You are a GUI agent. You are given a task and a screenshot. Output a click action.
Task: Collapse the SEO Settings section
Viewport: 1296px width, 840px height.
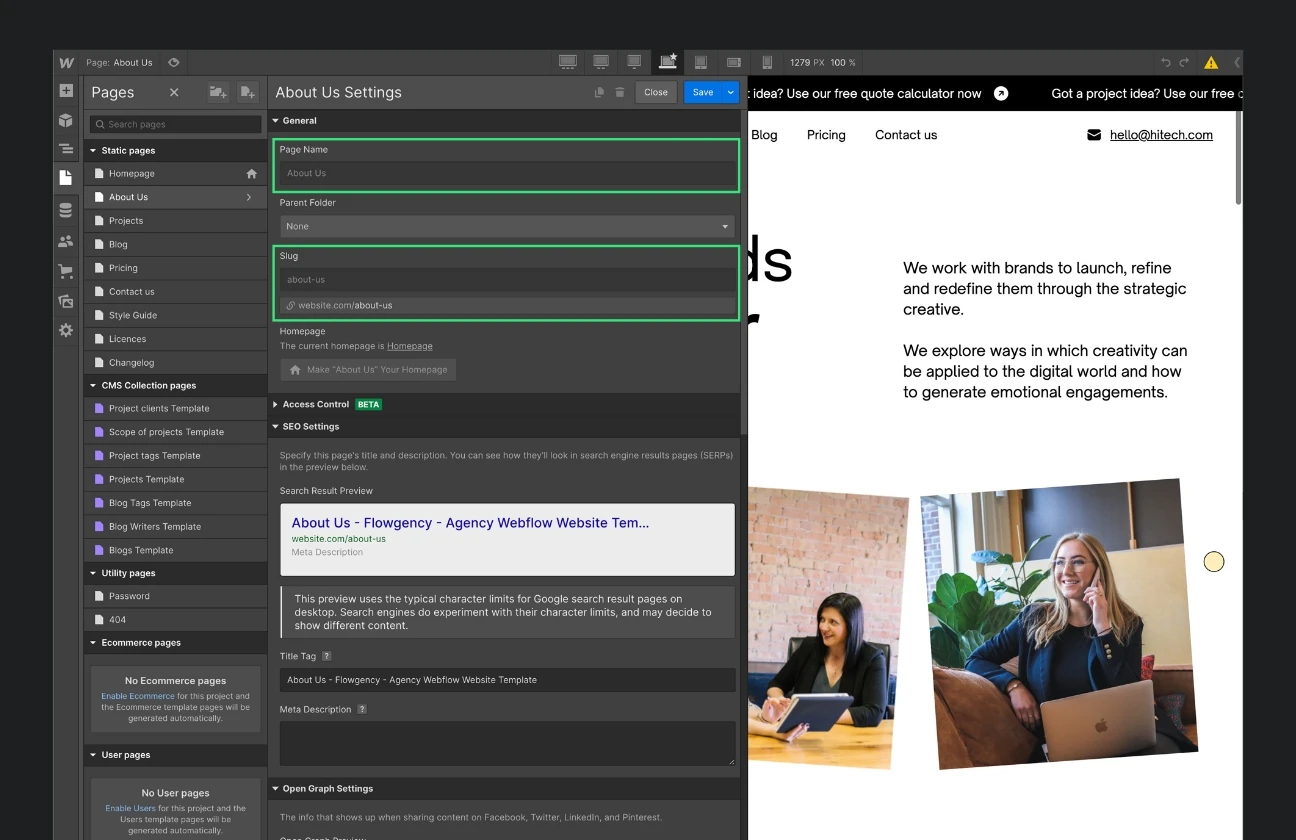click(276, 426)
